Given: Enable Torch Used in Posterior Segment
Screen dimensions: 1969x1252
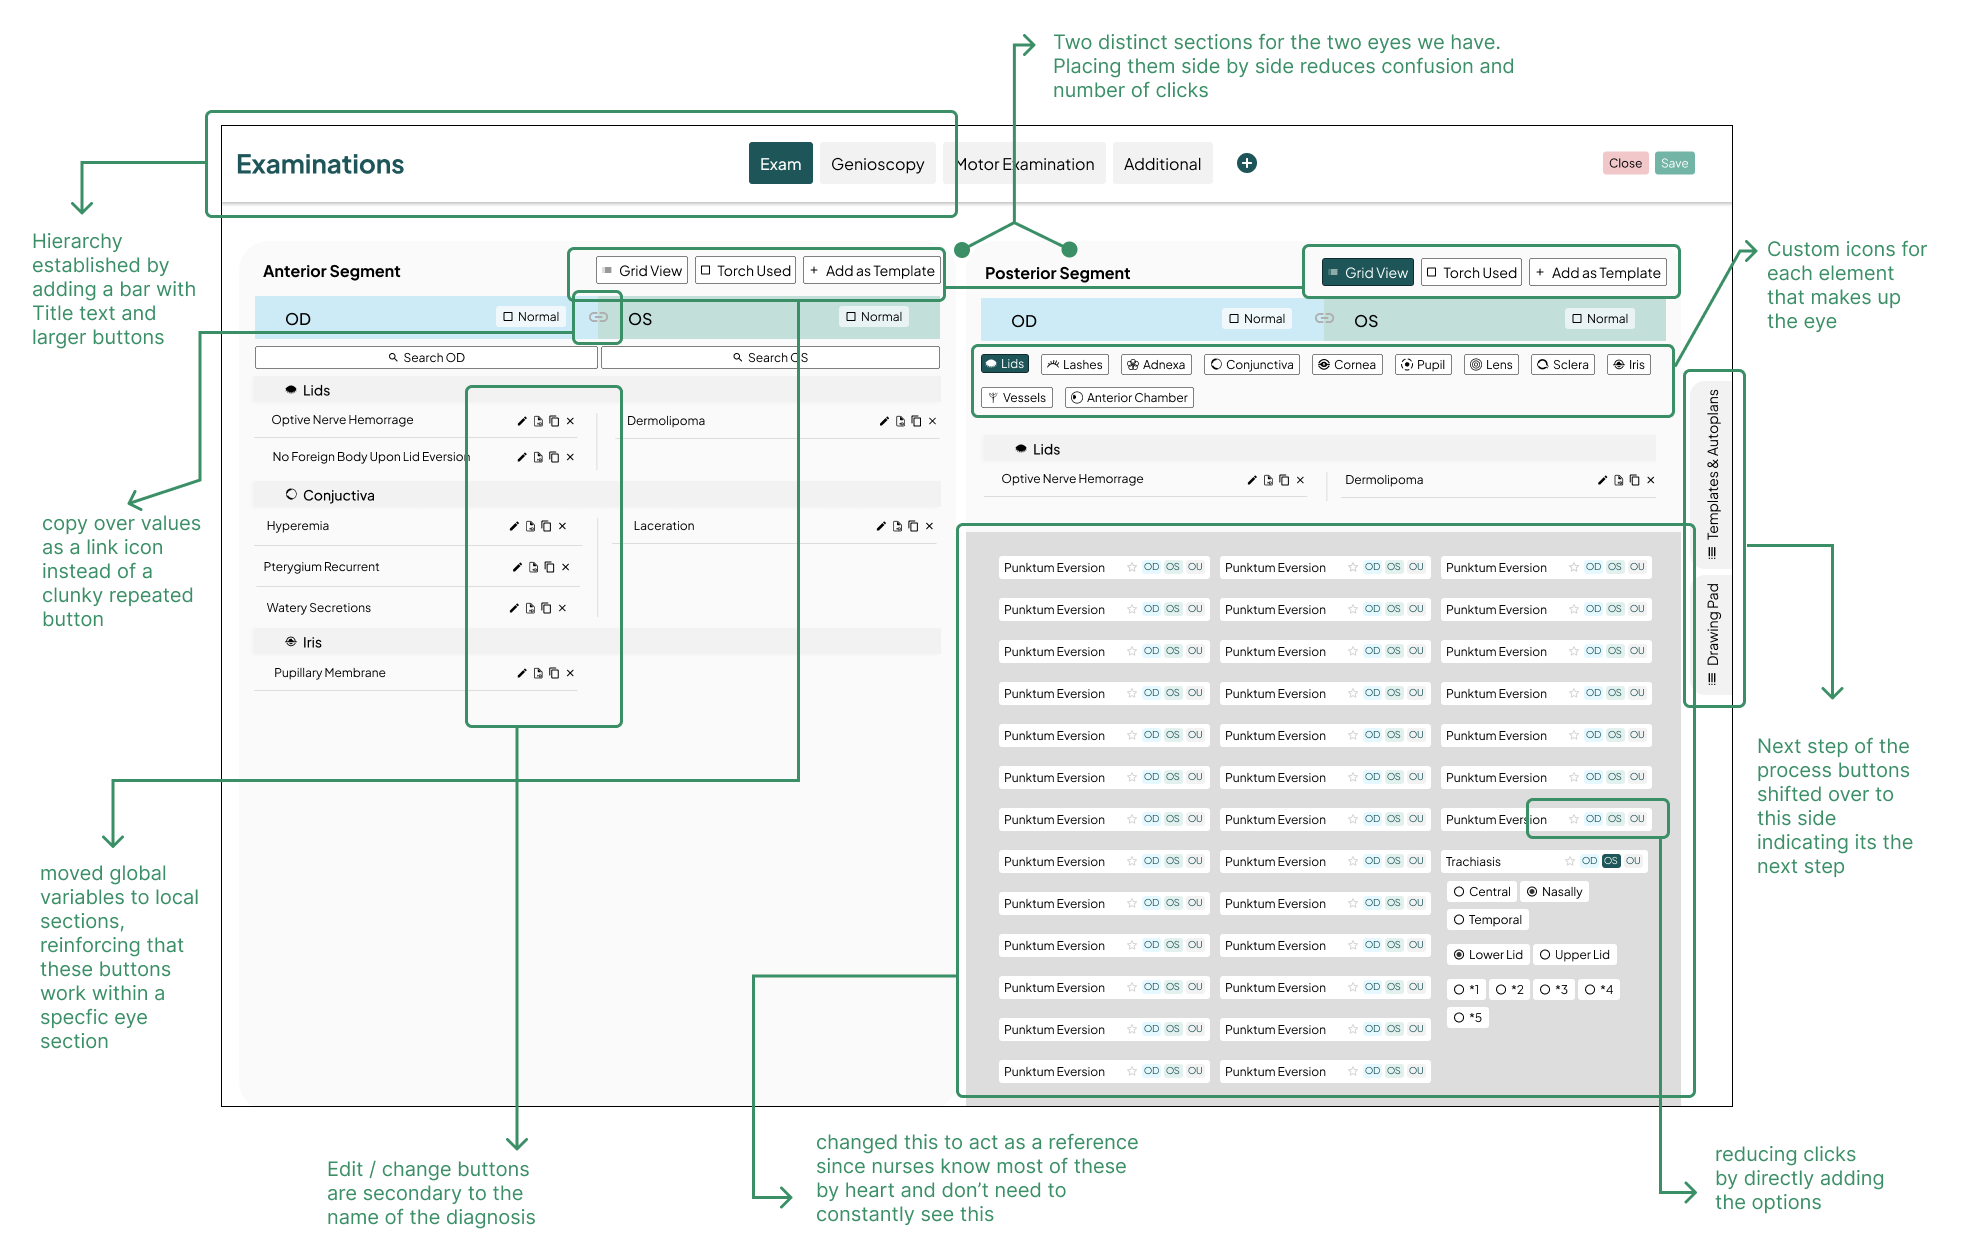Looking at the screenshot, I should [x=1470, y=273].
